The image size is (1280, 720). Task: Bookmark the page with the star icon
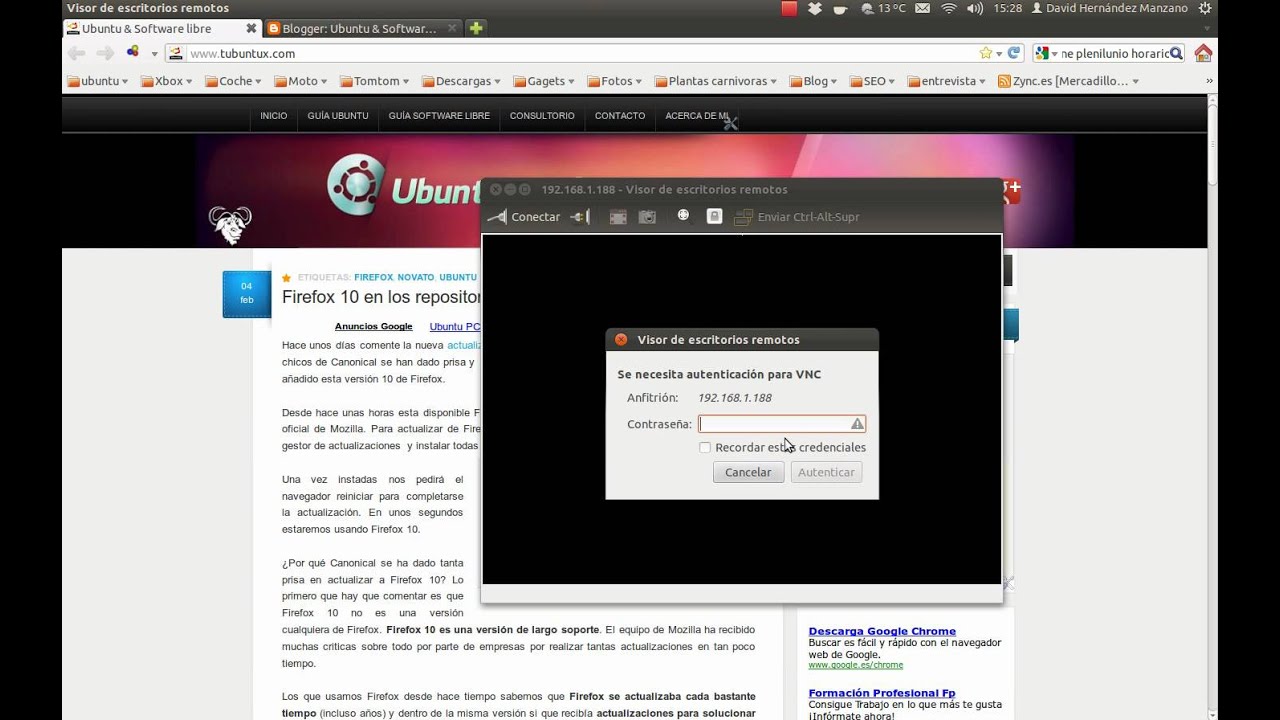click(x=986, y=53)
